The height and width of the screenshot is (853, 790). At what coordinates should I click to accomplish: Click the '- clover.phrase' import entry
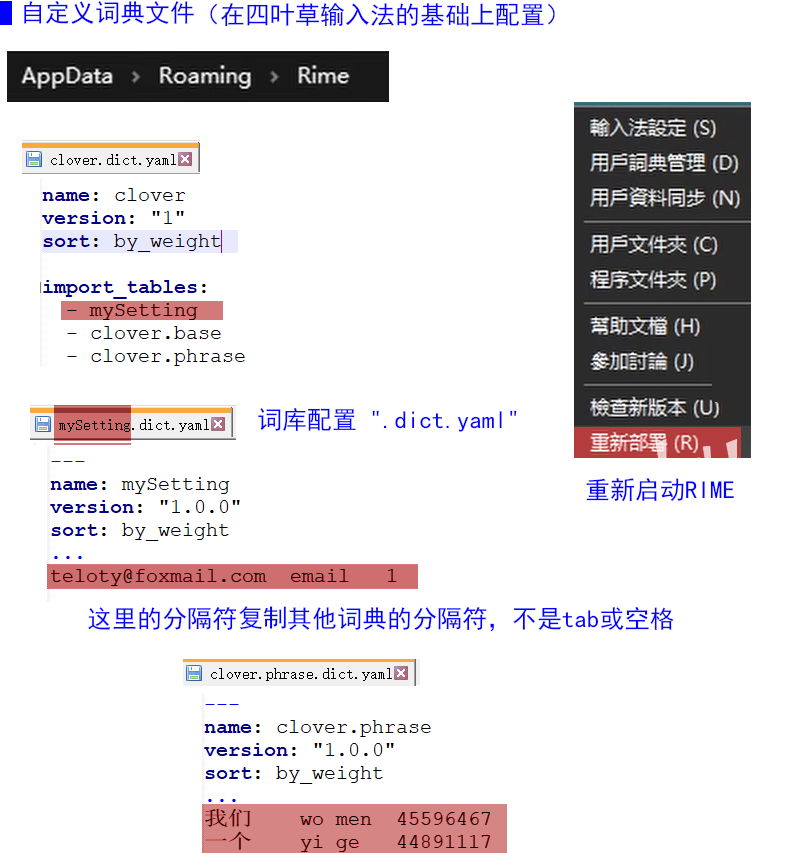point(156,356)
